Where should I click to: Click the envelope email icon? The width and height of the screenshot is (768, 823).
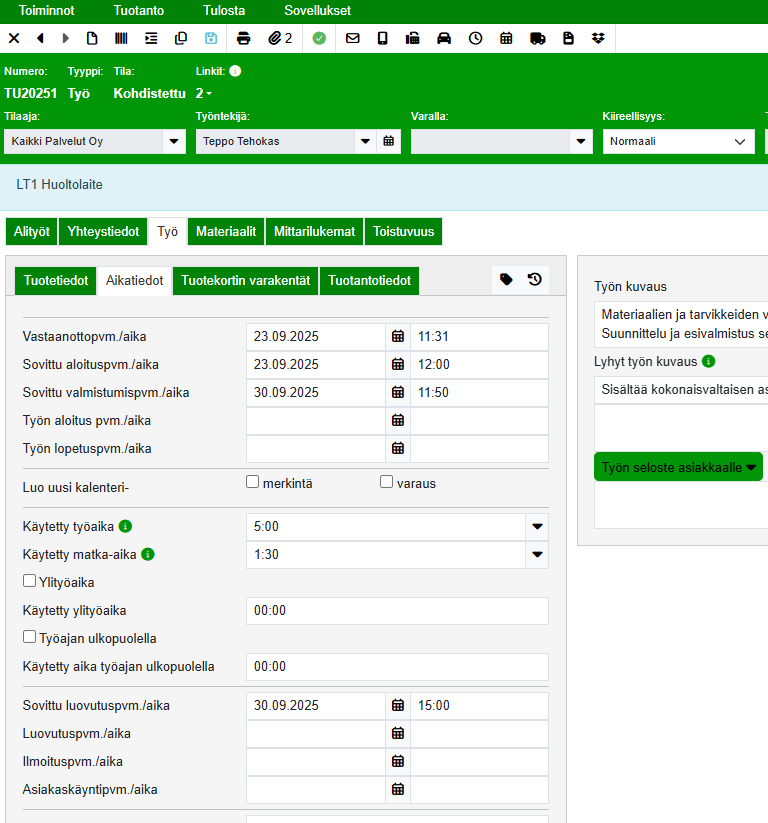pos(352,38)
